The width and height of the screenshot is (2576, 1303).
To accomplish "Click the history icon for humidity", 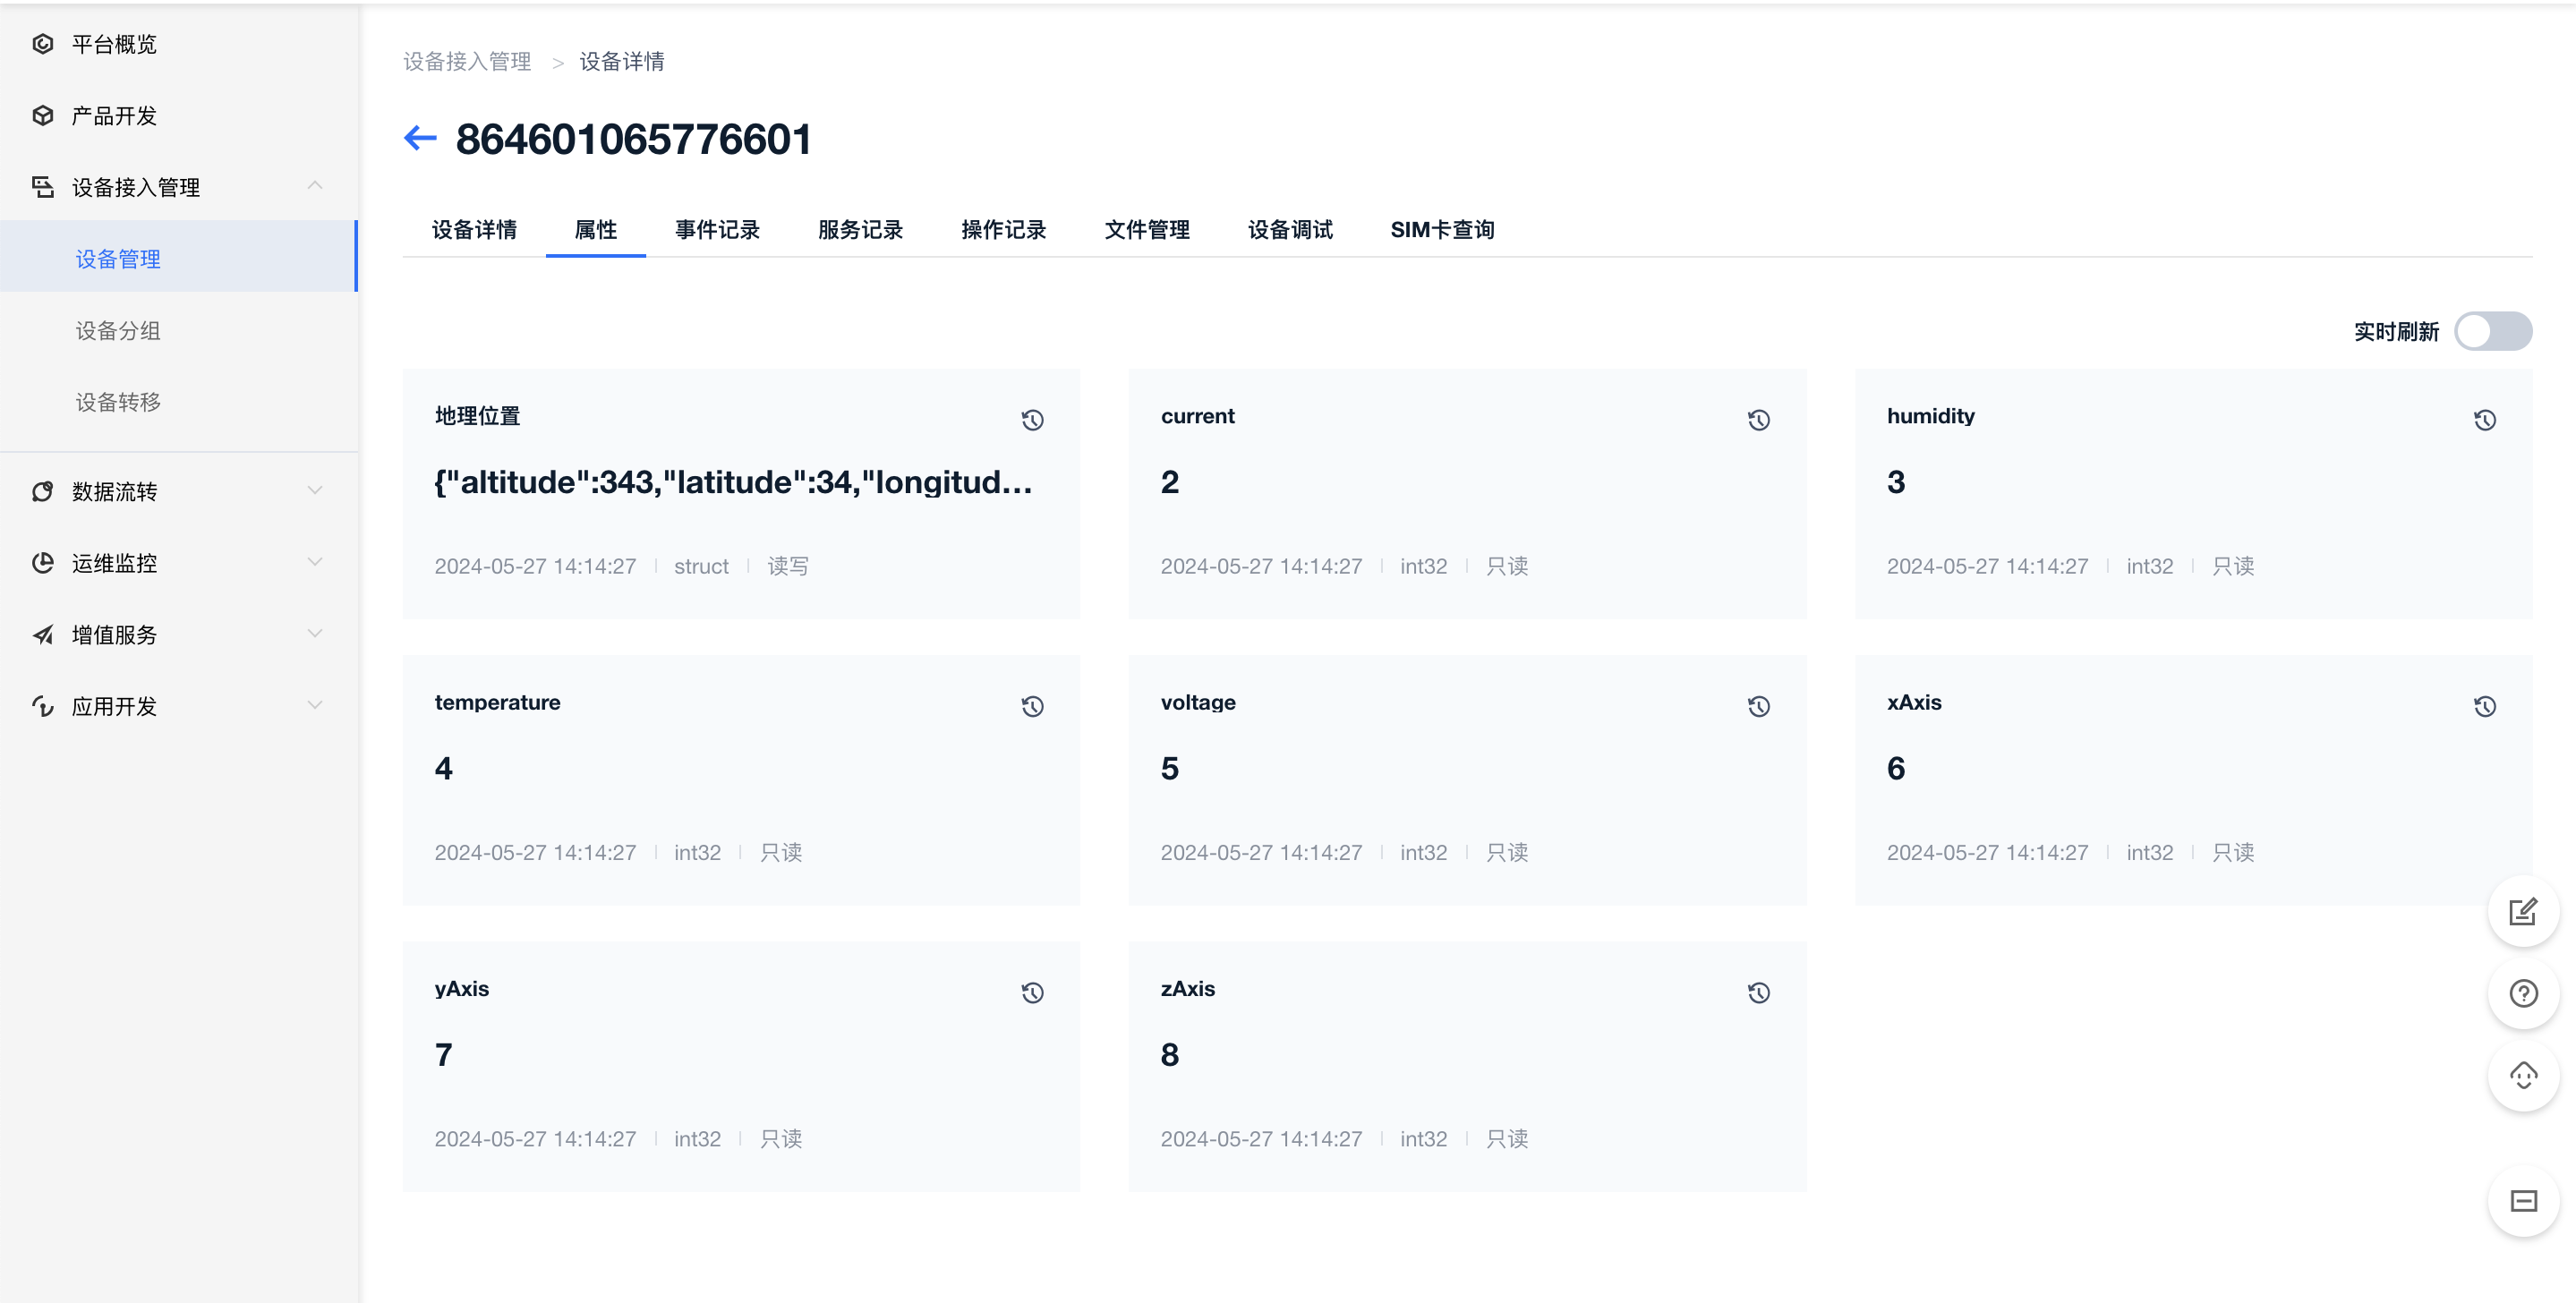I will [2486, 419].
